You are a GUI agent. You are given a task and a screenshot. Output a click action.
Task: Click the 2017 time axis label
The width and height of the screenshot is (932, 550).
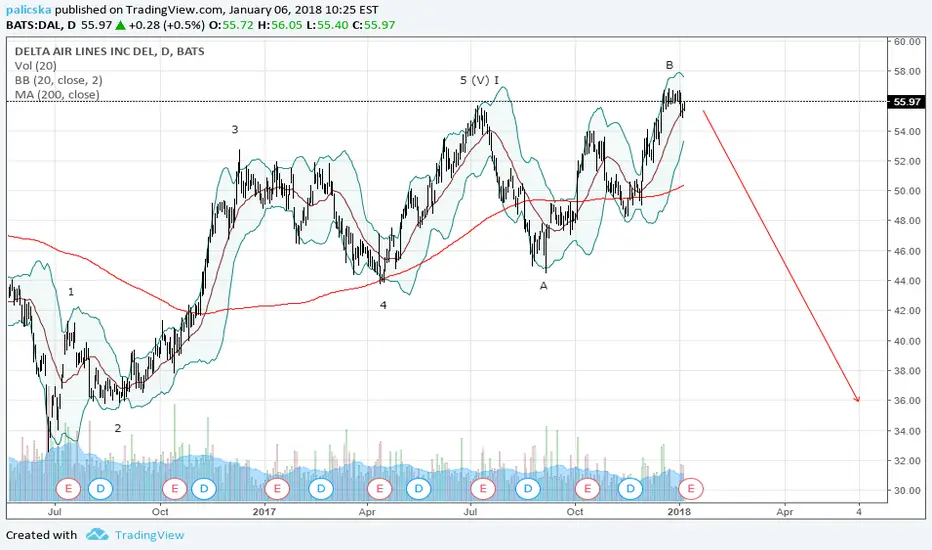click(264, 511)
